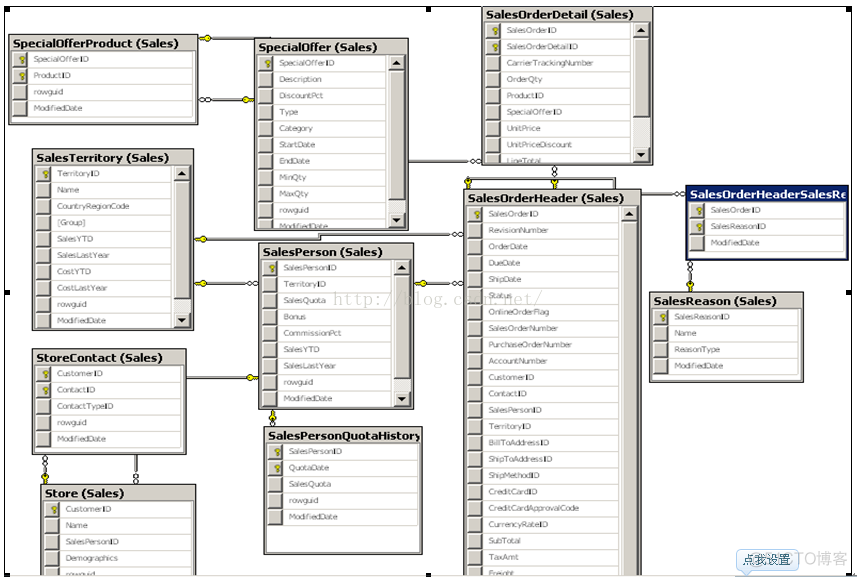Click key icon beside SpecialOfferID in SpecialOfferProduct
Viewport: 857px width, 577px height.
click(21, 59)
